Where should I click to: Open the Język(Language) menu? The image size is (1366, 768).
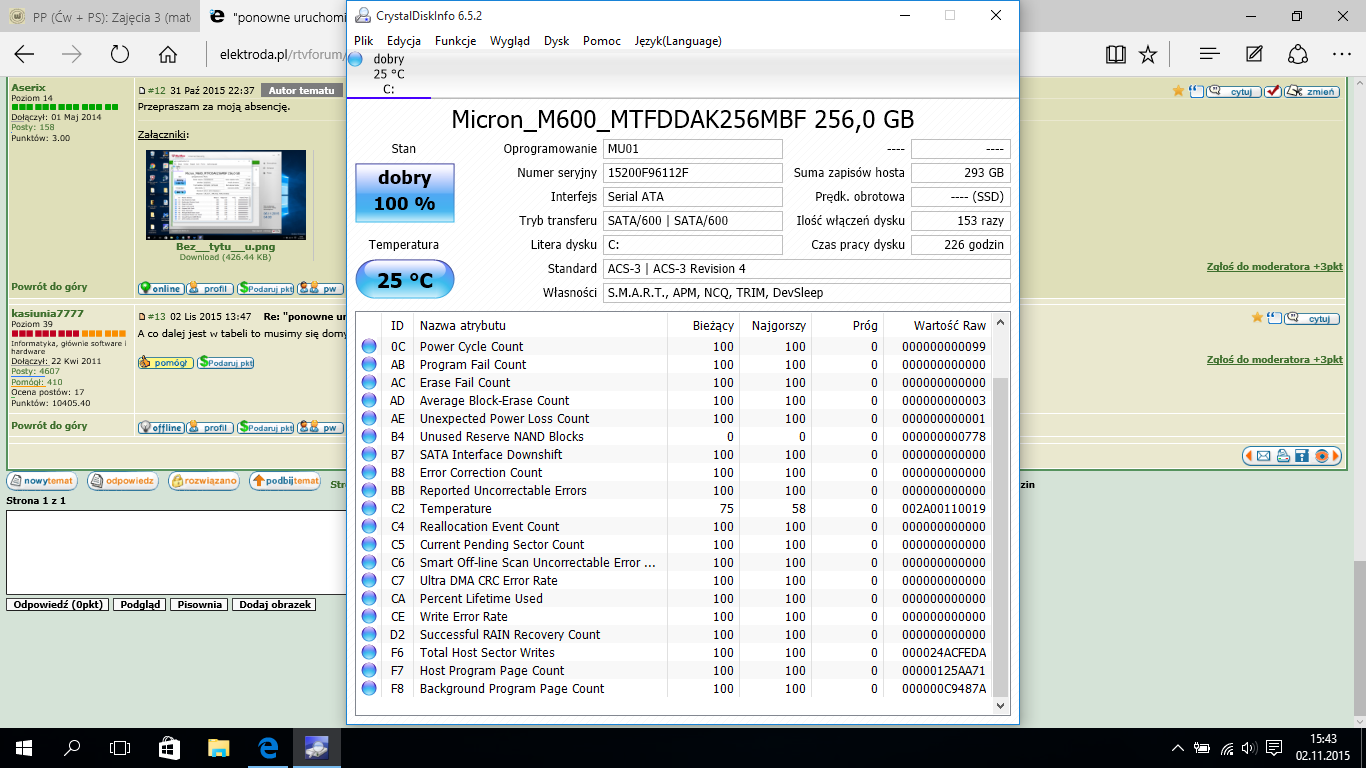[678, 41]
